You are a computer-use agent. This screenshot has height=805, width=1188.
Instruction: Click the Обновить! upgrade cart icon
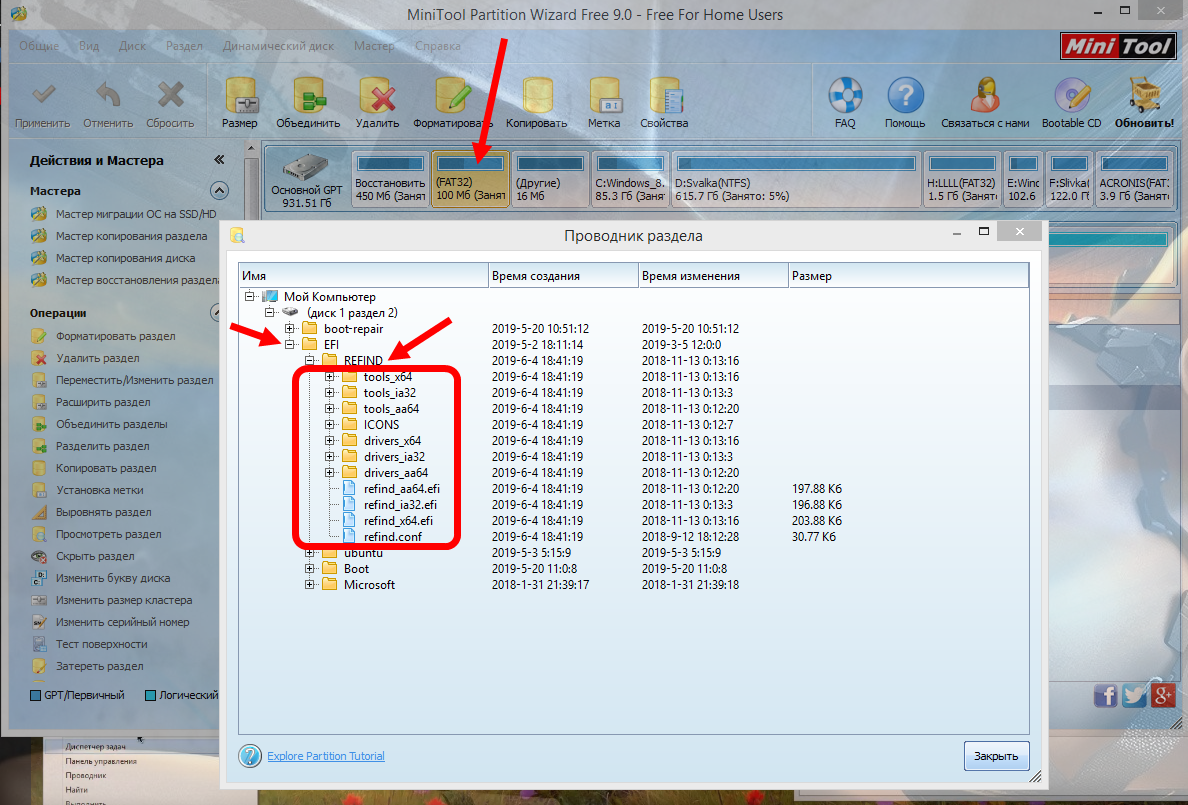pyautogui.click(x=1144, y=95)
